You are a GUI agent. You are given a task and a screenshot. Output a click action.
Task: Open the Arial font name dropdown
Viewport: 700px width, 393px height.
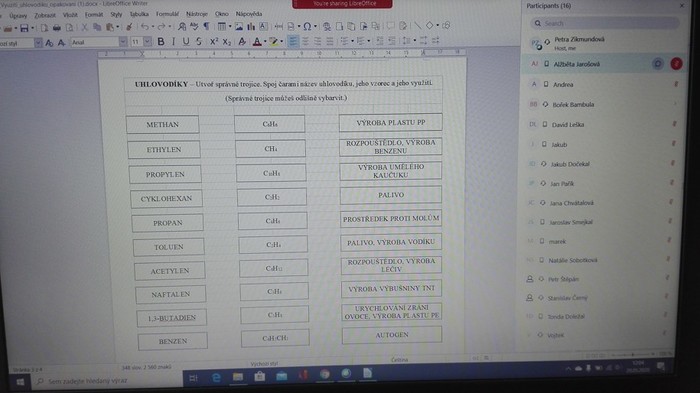[123, 42]
